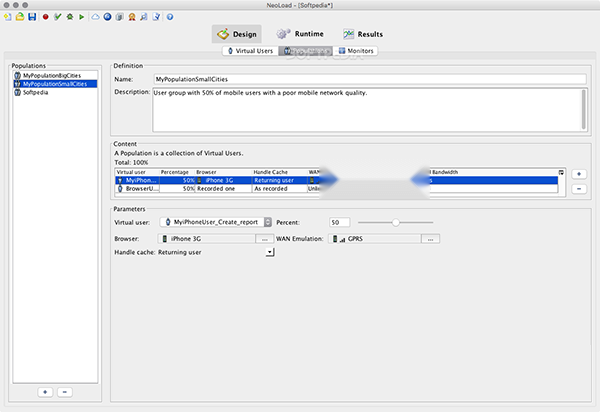Open WAN Emulation chooser ellipsis button
Viewport: 600px width, 412px height.
tap(430, 239)
